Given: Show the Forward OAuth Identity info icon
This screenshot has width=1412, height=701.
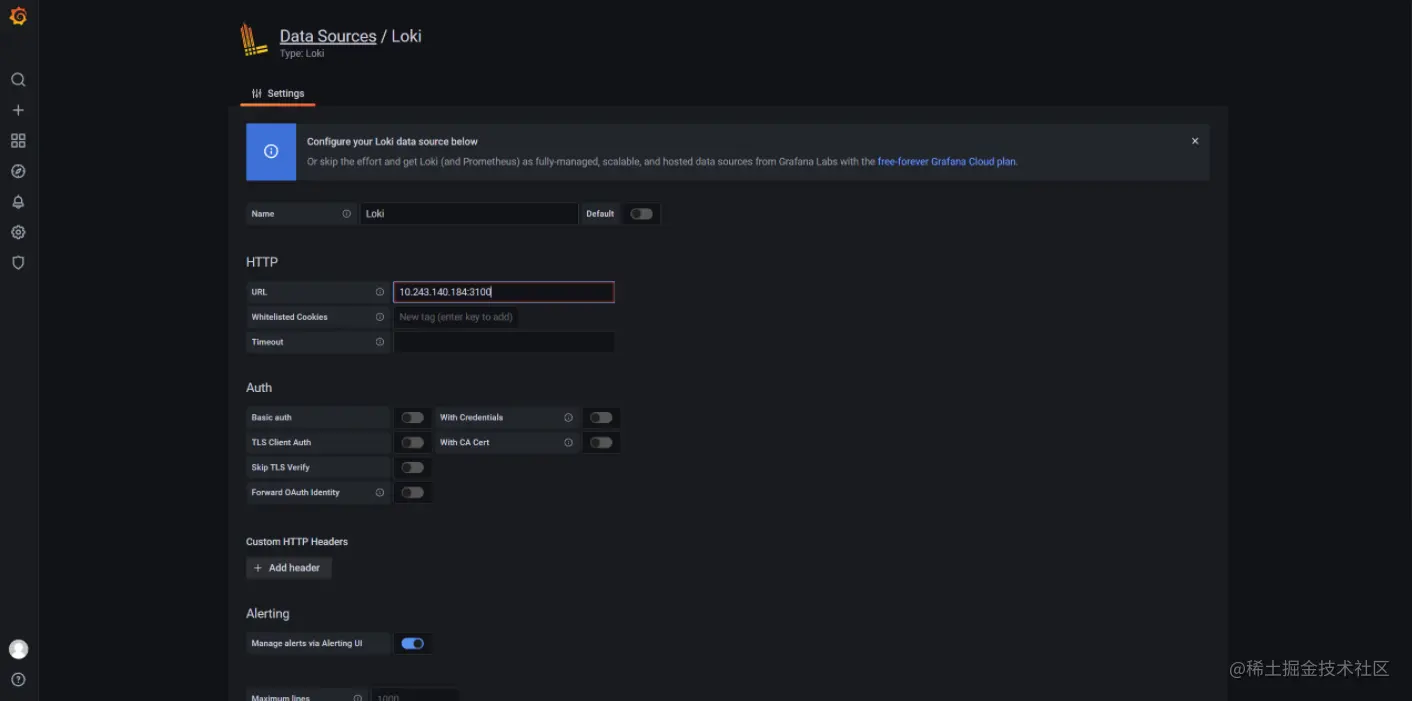Looking at the screenshot, I should tap(380, 493).
